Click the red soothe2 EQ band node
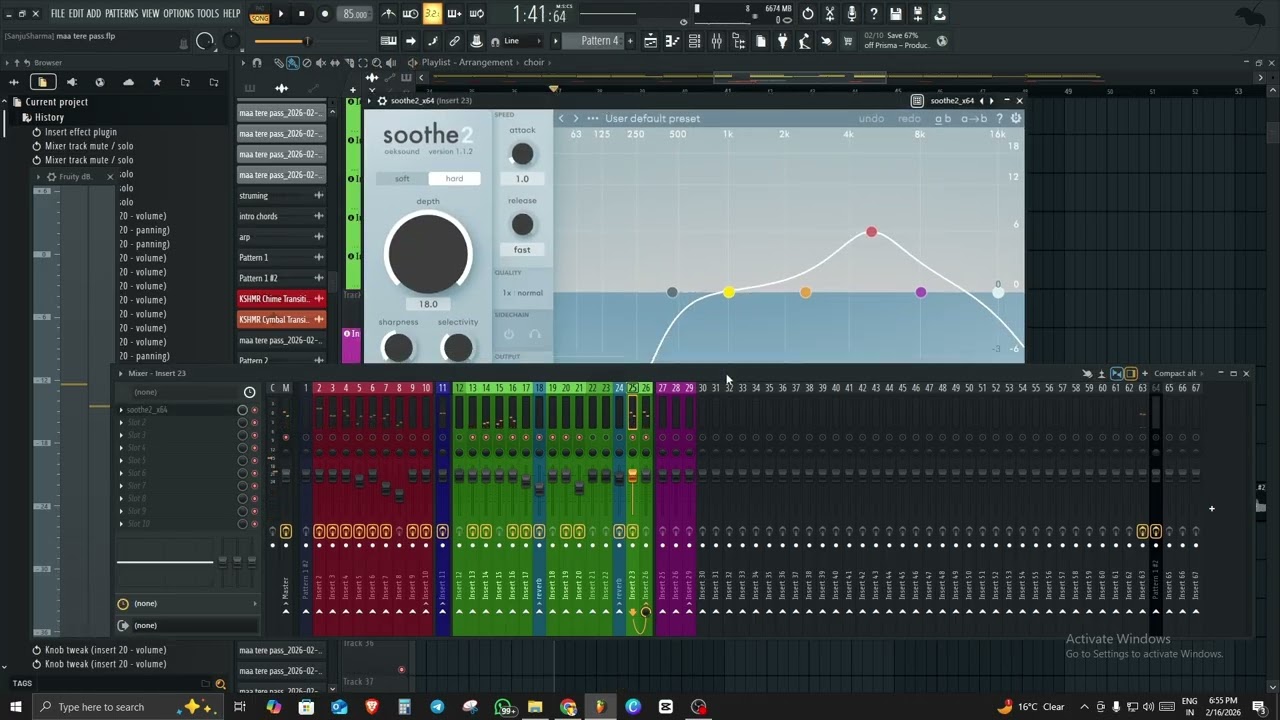Image resolution: width=1280 pixels, height=720 pixels. click(x=871, y=232)
